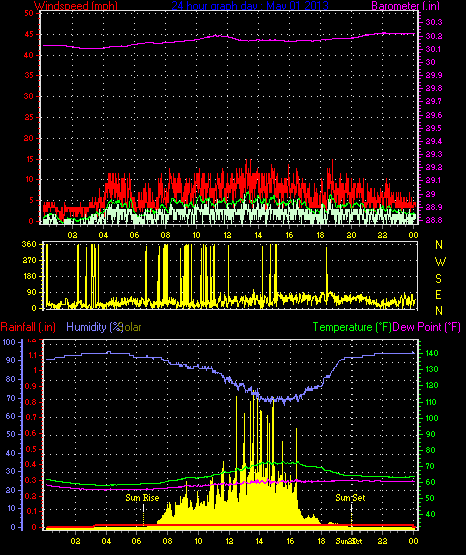Image resolution: width=466 pixels, height=555 pixels.
Task: Click the 'E' compass direction label
Action: pos(439,295)
